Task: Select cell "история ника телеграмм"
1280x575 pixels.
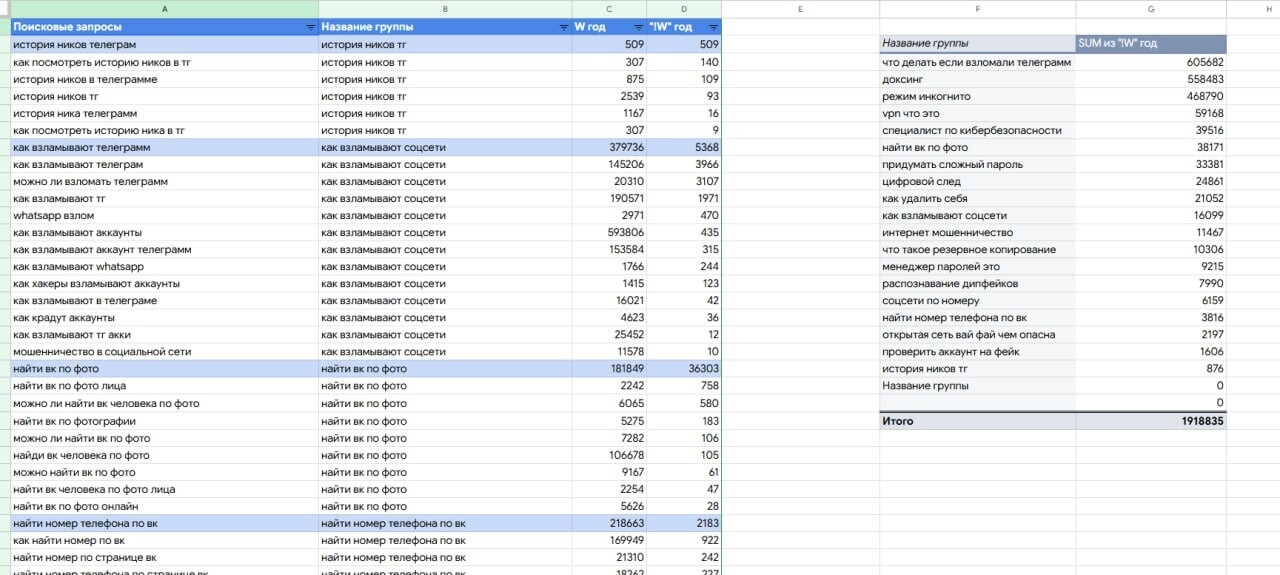Action: pyautogui.click(x=164, y=113)
